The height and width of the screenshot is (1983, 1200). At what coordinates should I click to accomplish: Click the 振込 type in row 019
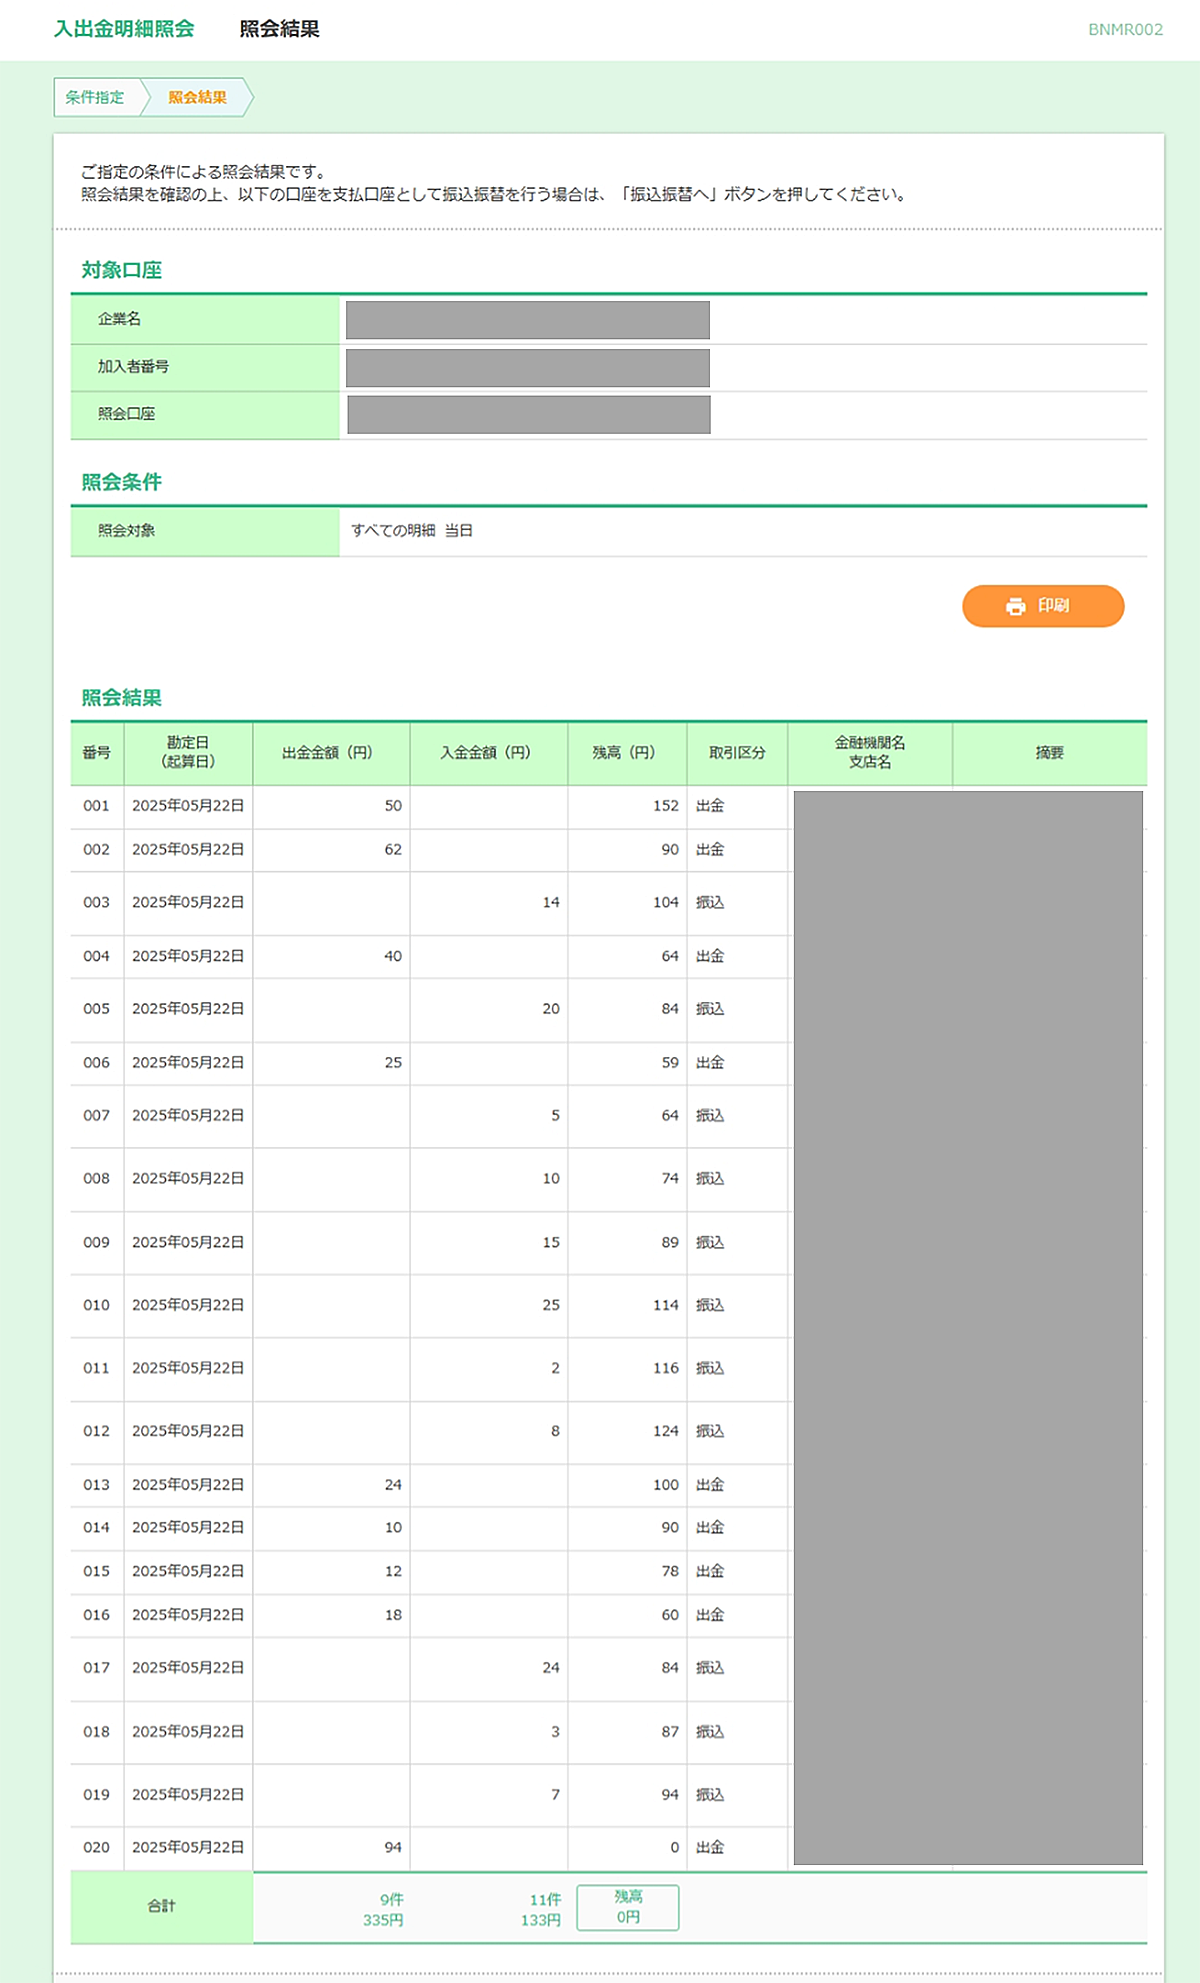pyautogui.click(x=710, y=1795)
